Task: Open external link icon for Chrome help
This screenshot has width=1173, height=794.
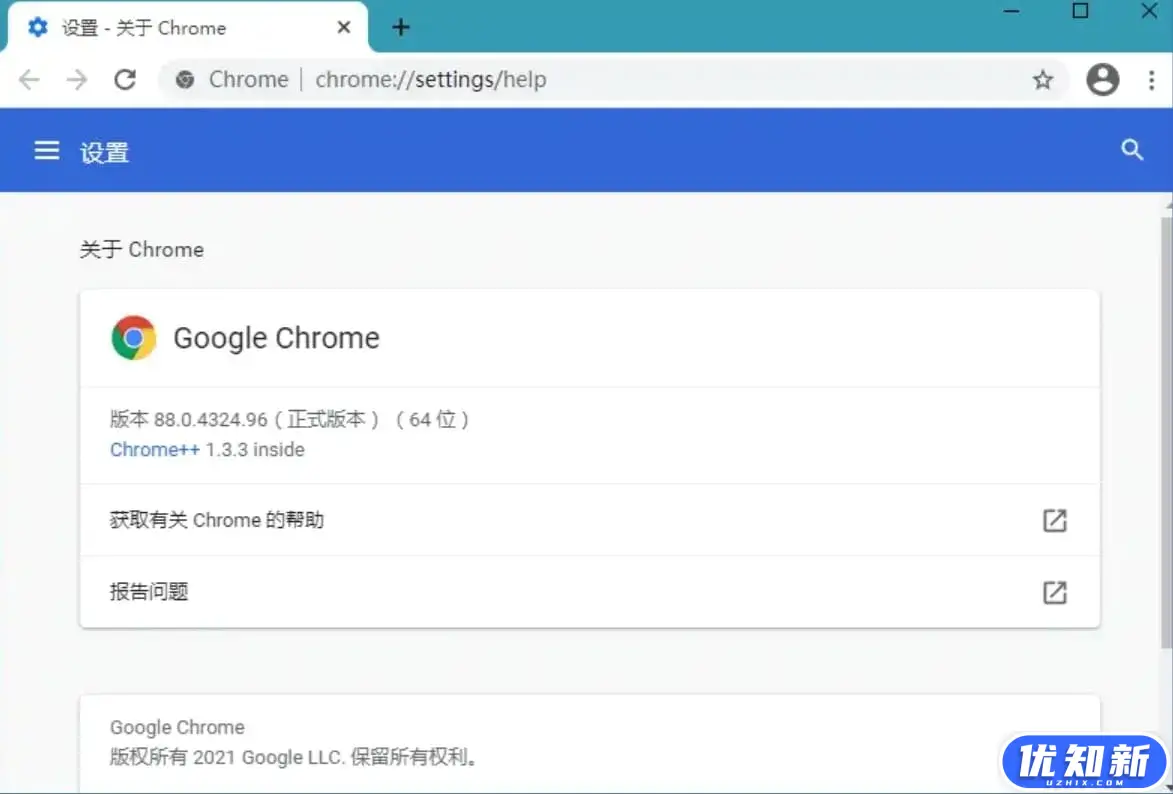Action: [1054, 520]
